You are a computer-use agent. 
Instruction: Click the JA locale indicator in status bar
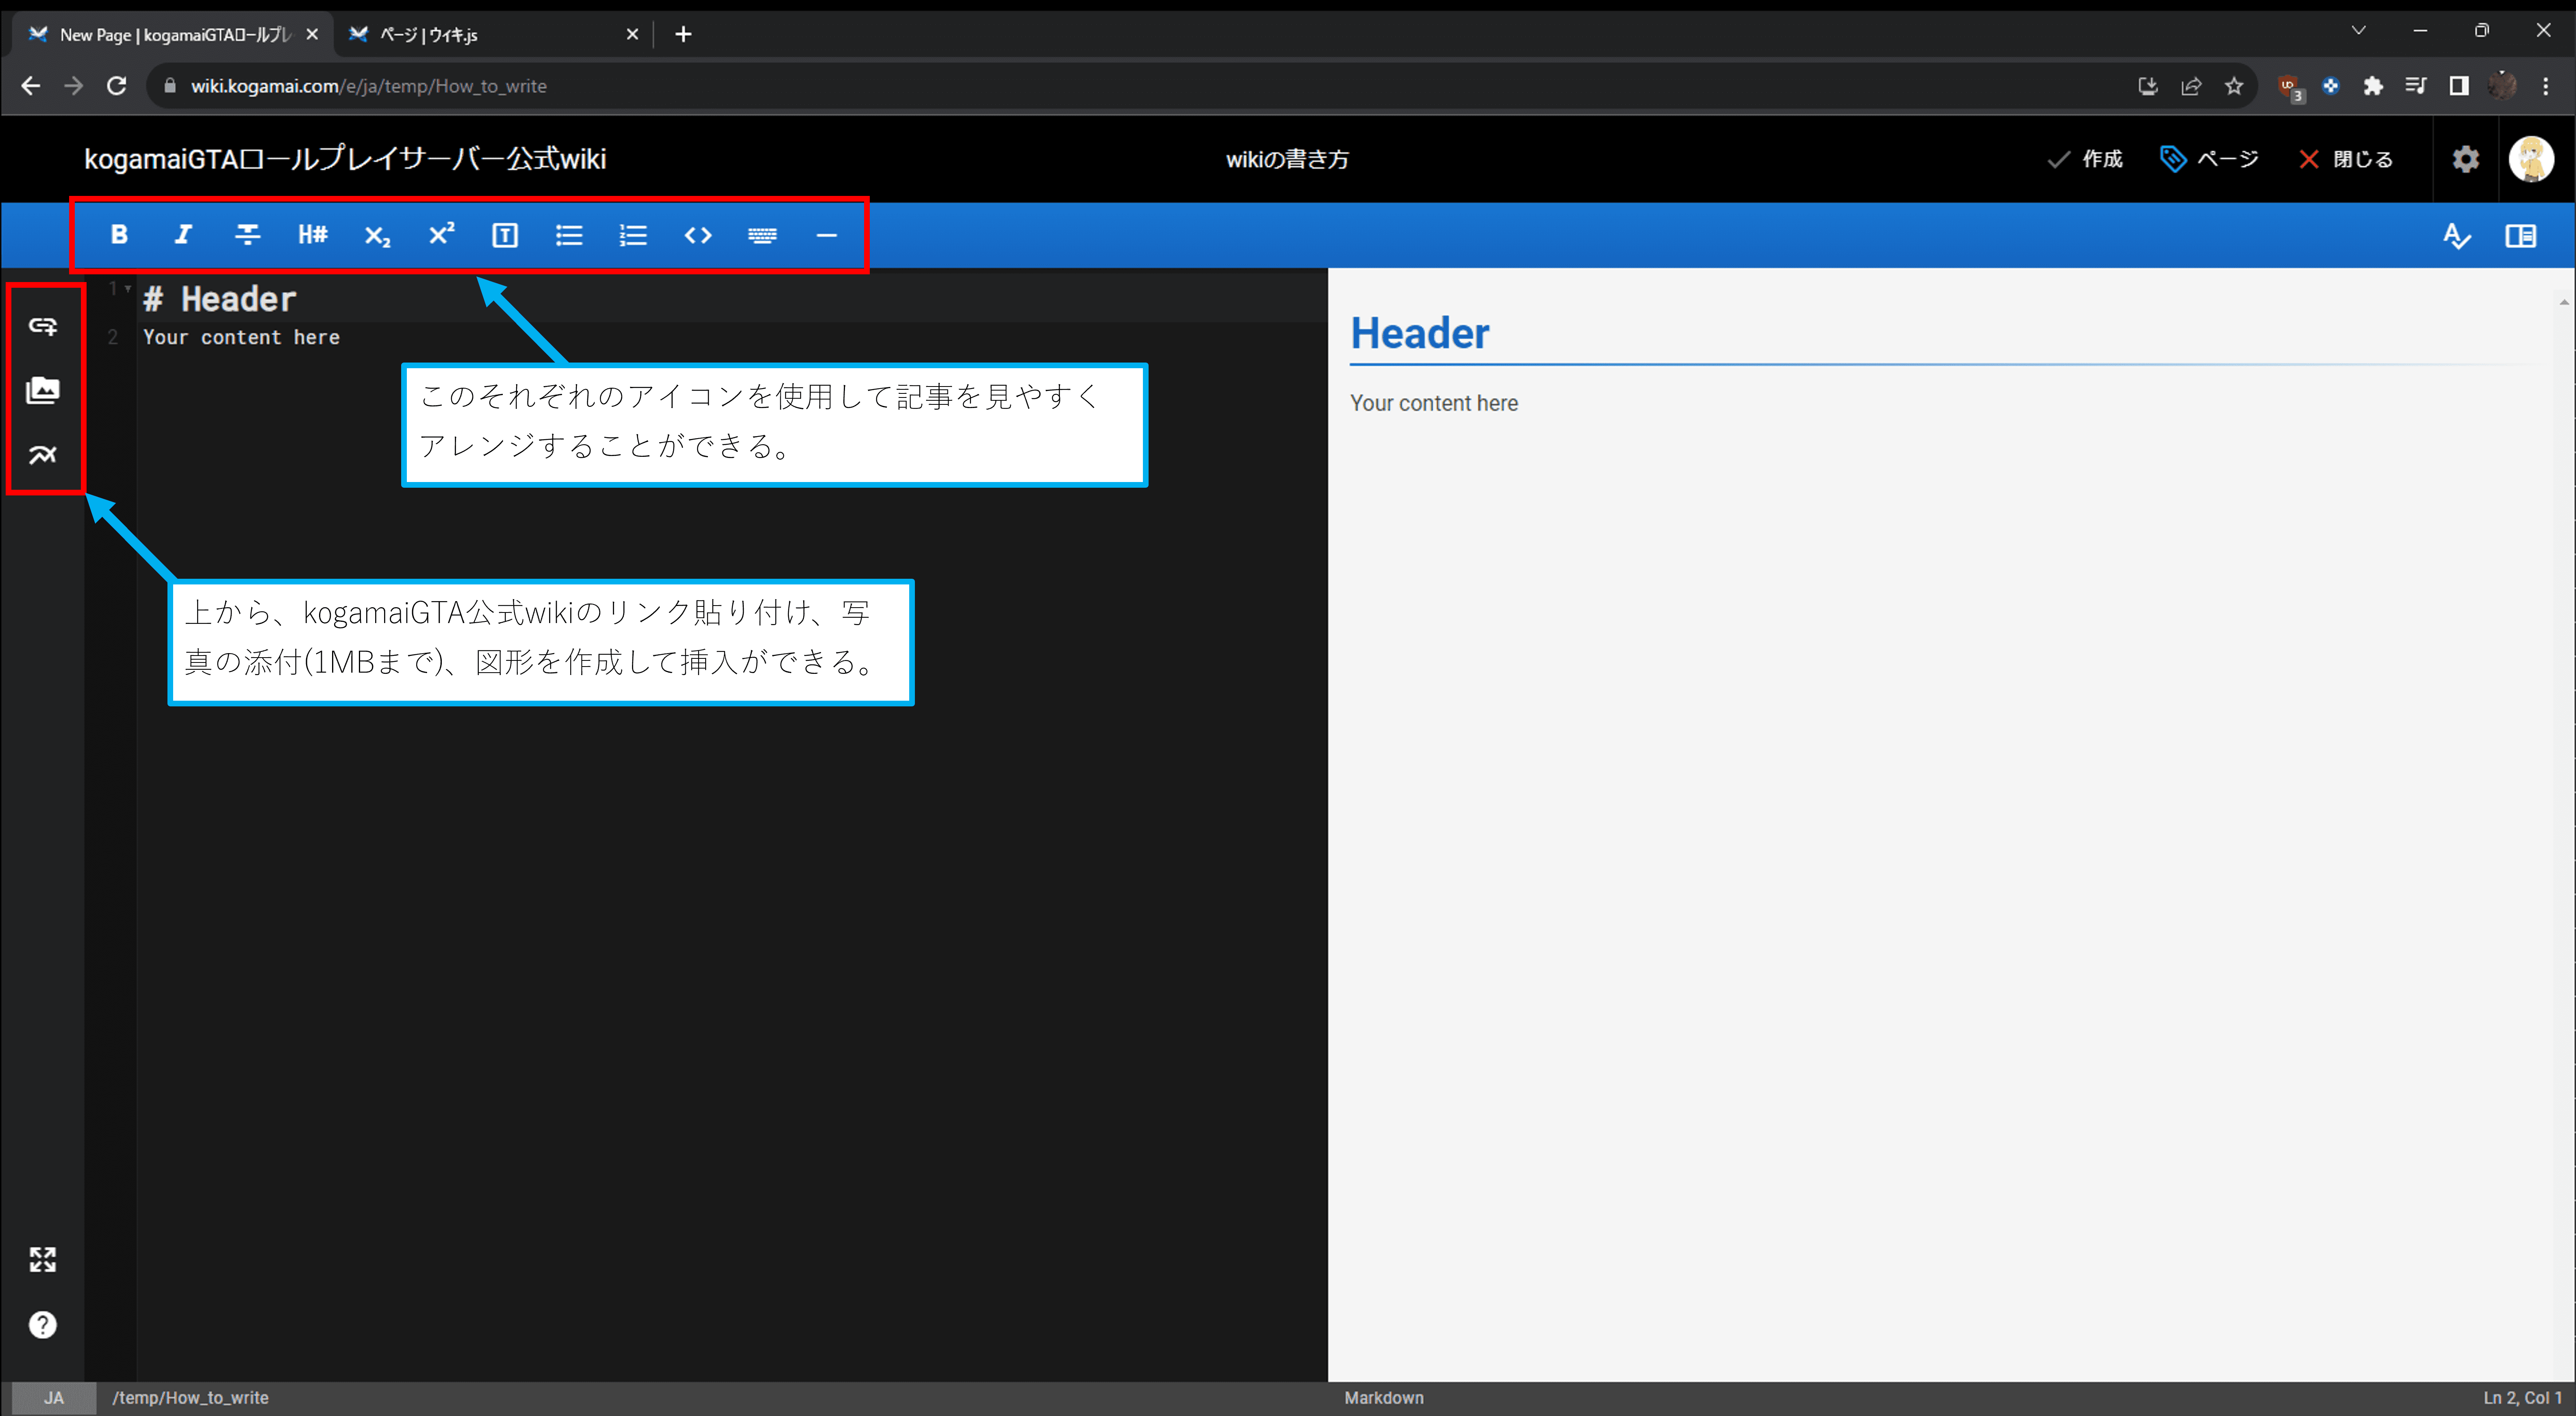54,1398
